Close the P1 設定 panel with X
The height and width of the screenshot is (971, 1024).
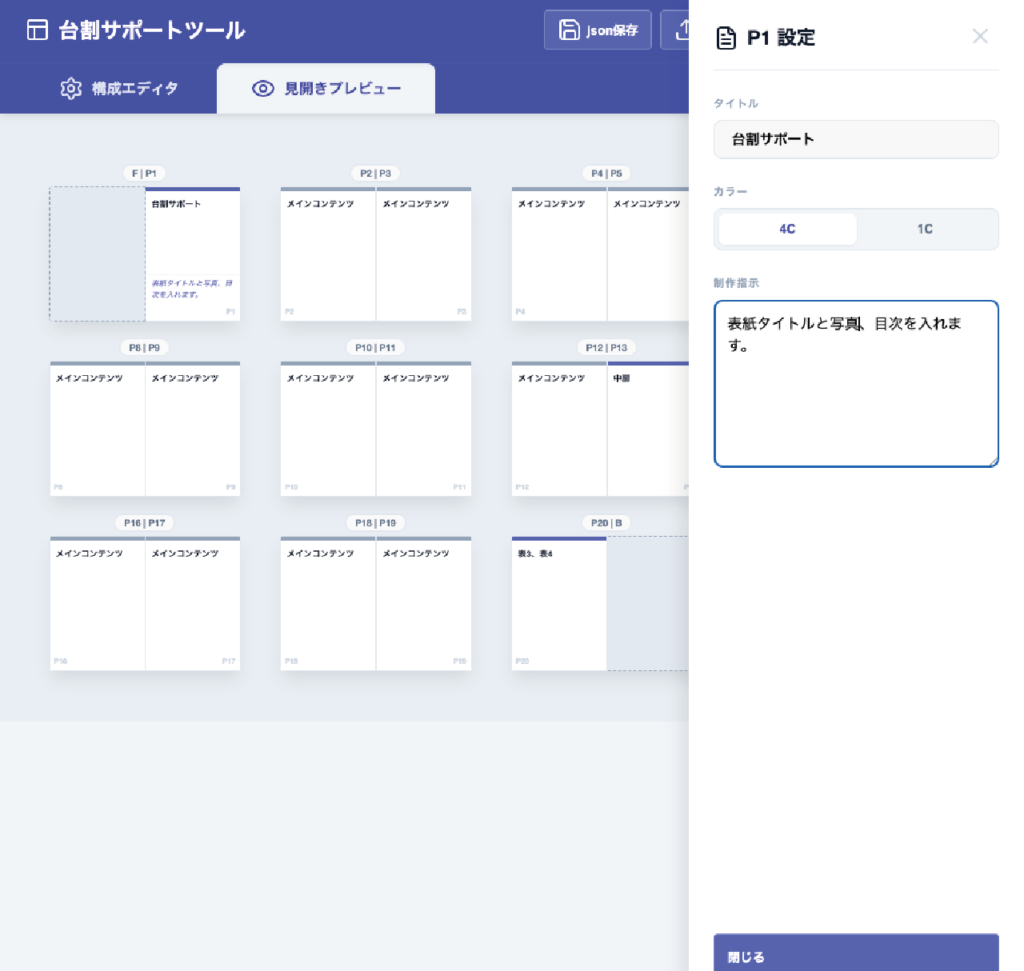tap(980, 37)
